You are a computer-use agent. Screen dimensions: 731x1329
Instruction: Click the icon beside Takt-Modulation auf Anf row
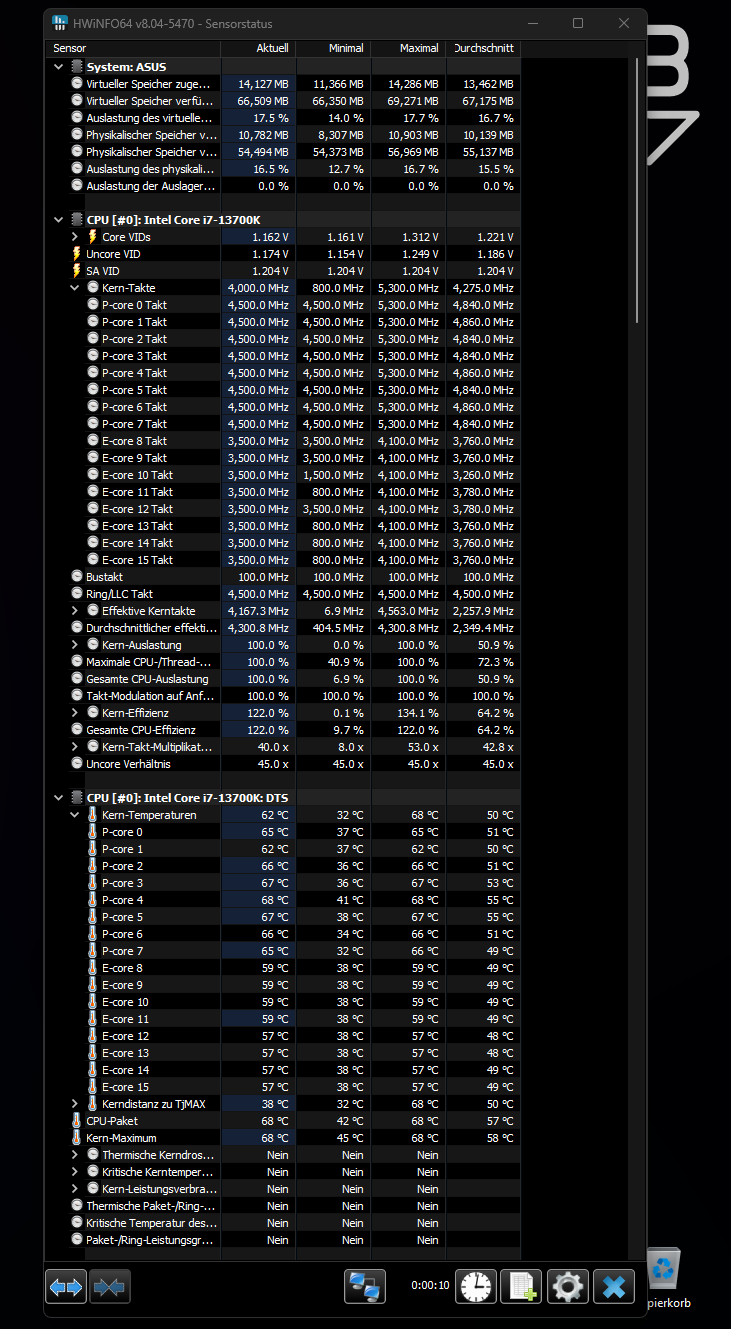pyautogui.click(x=77, y=696)
